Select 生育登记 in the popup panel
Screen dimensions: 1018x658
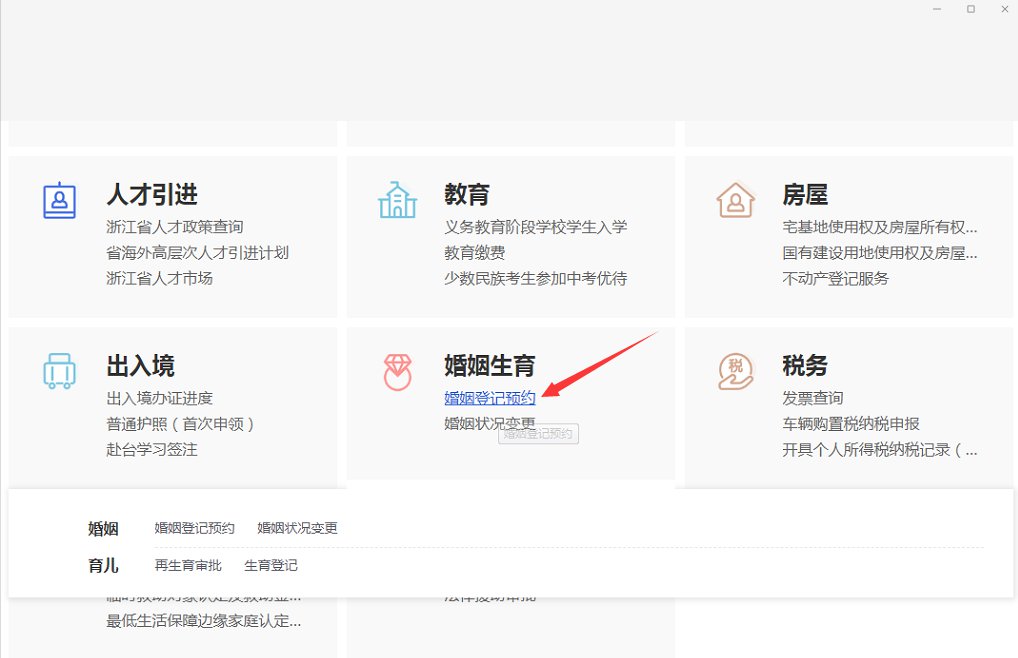(x=271, y=566)
